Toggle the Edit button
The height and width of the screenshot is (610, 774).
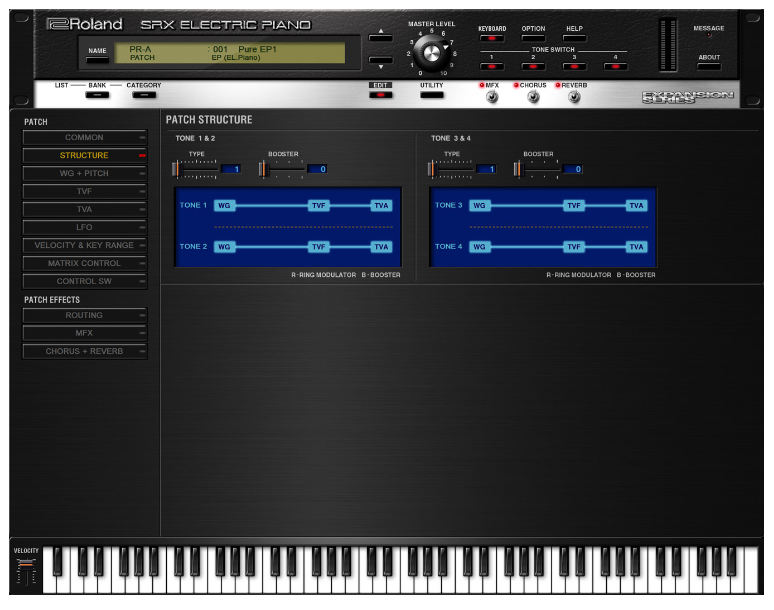click(x=381, y=95)
